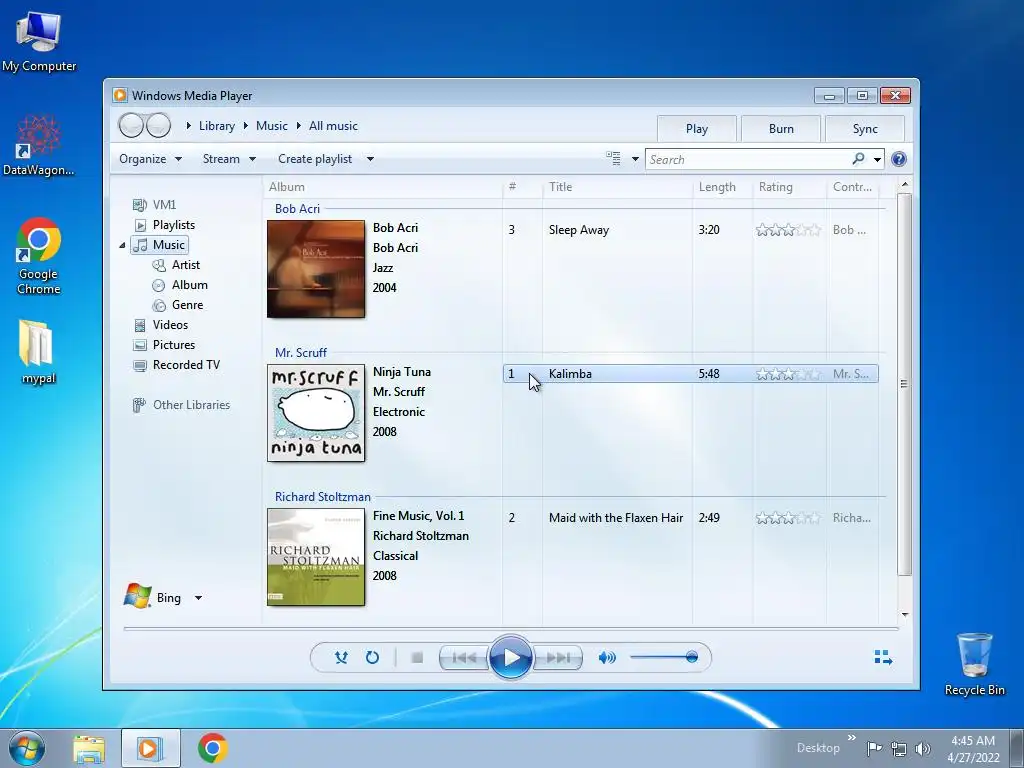Click Music in the breadcrumb
Image resolution: width=1024 pixels, height=768 pixels.
click(272, 126)
